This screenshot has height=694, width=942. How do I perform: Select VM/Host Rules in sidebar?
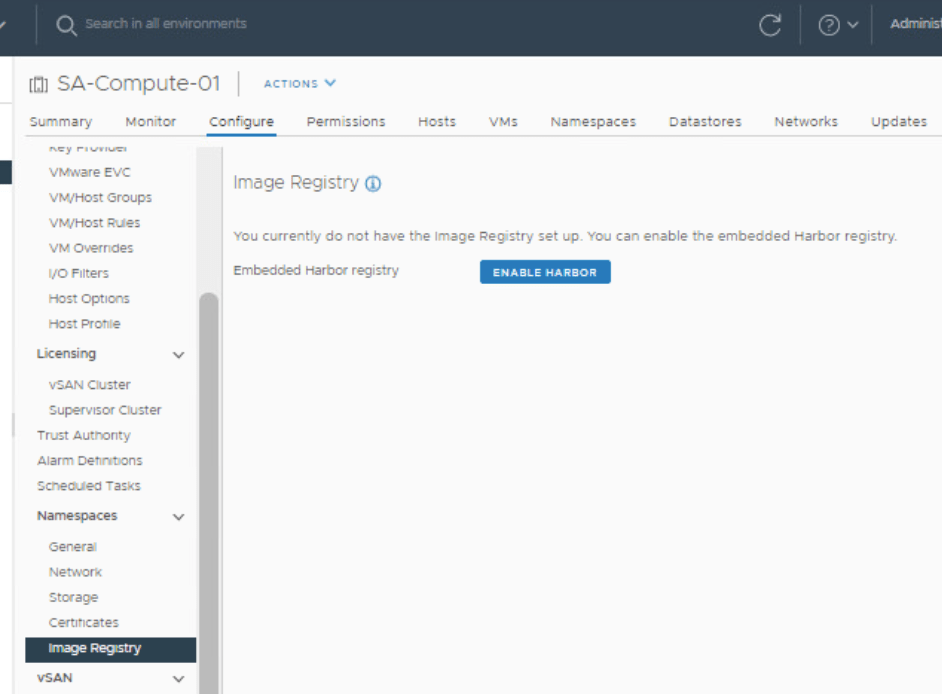(94, 223)
